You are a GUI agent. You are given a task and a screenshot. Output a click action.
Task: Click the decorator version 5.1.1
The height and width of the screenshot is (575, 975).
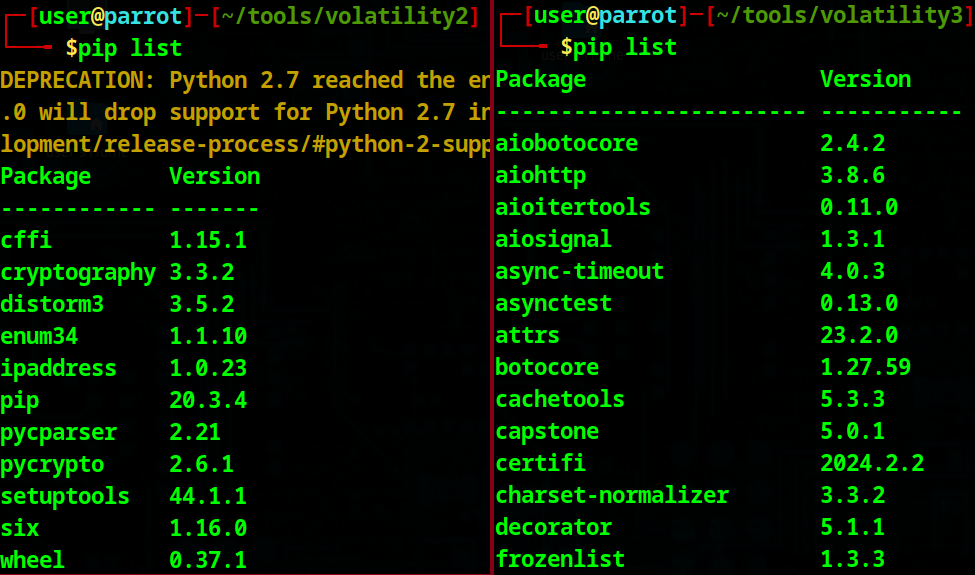(853, 528)
